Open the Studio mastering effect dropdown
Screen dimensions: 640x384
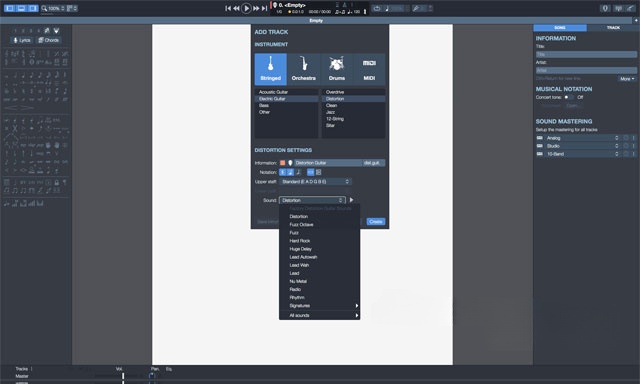[582, 146]
